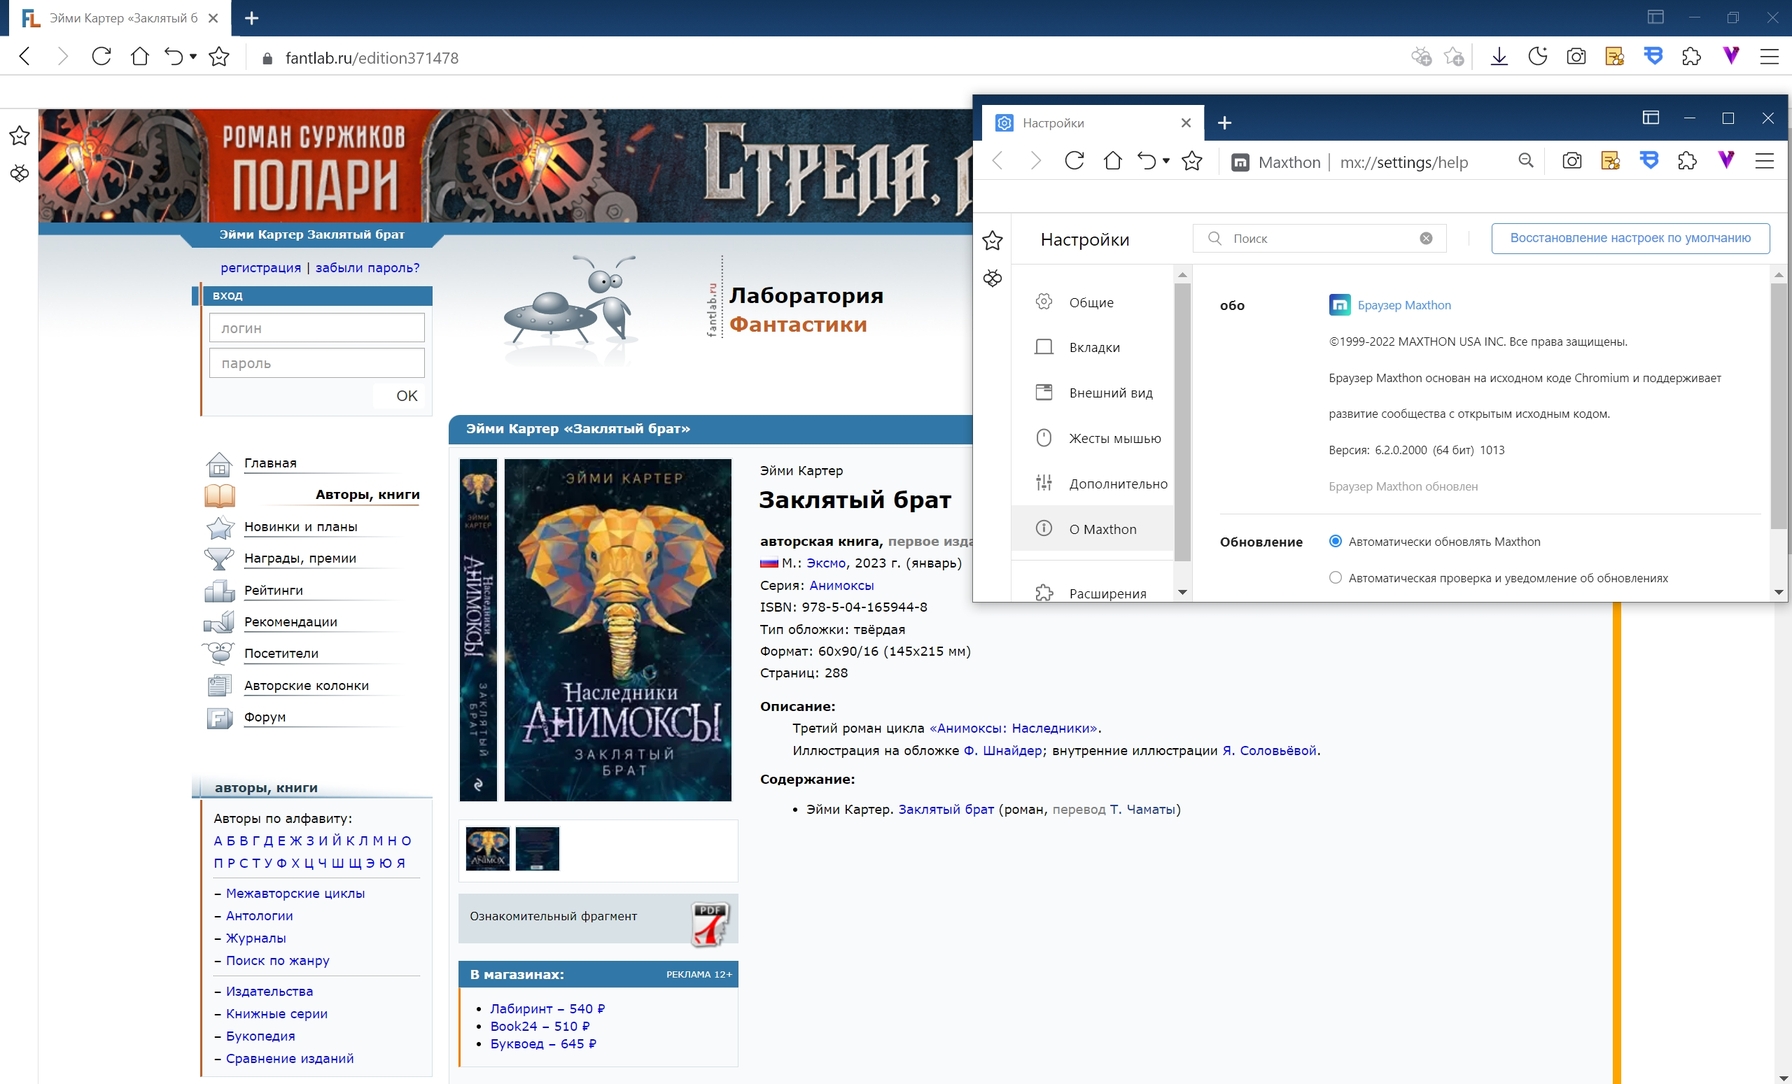Open a new tab in the main browser window
This screenshot has height=1084, width=1792.
click(x=251, y=18)
